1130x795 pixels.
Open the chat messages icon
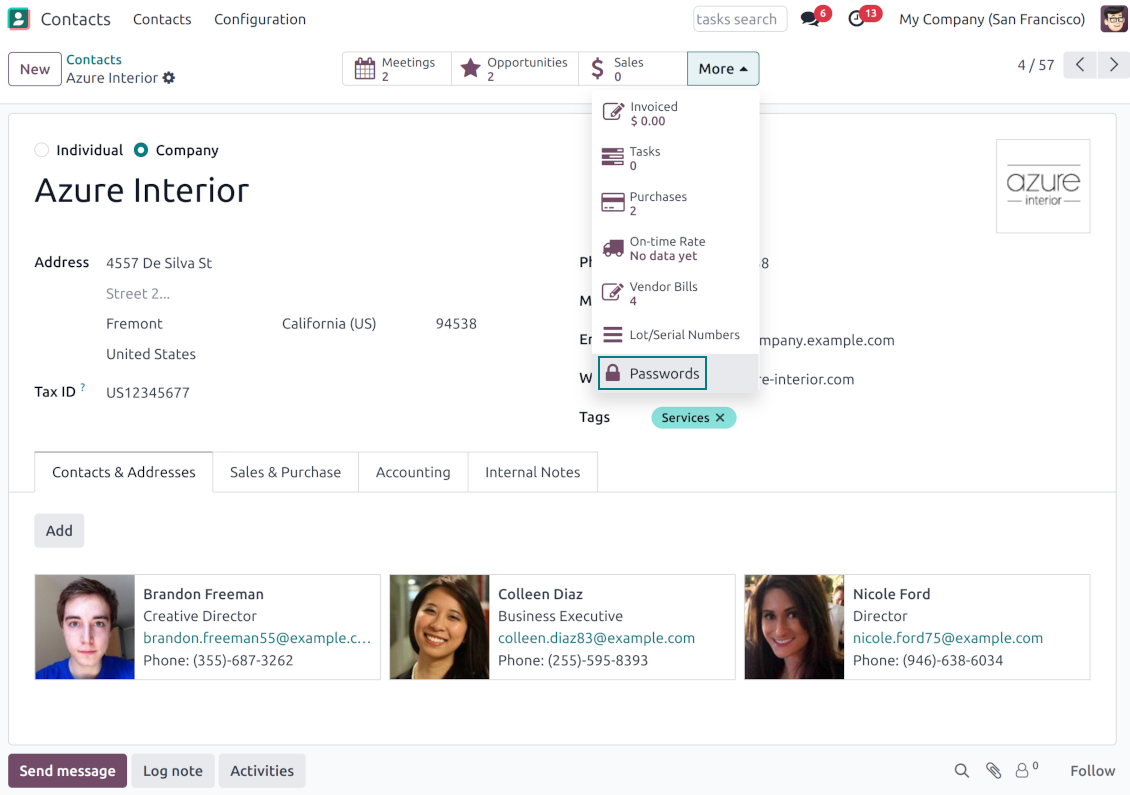point(810,19)
